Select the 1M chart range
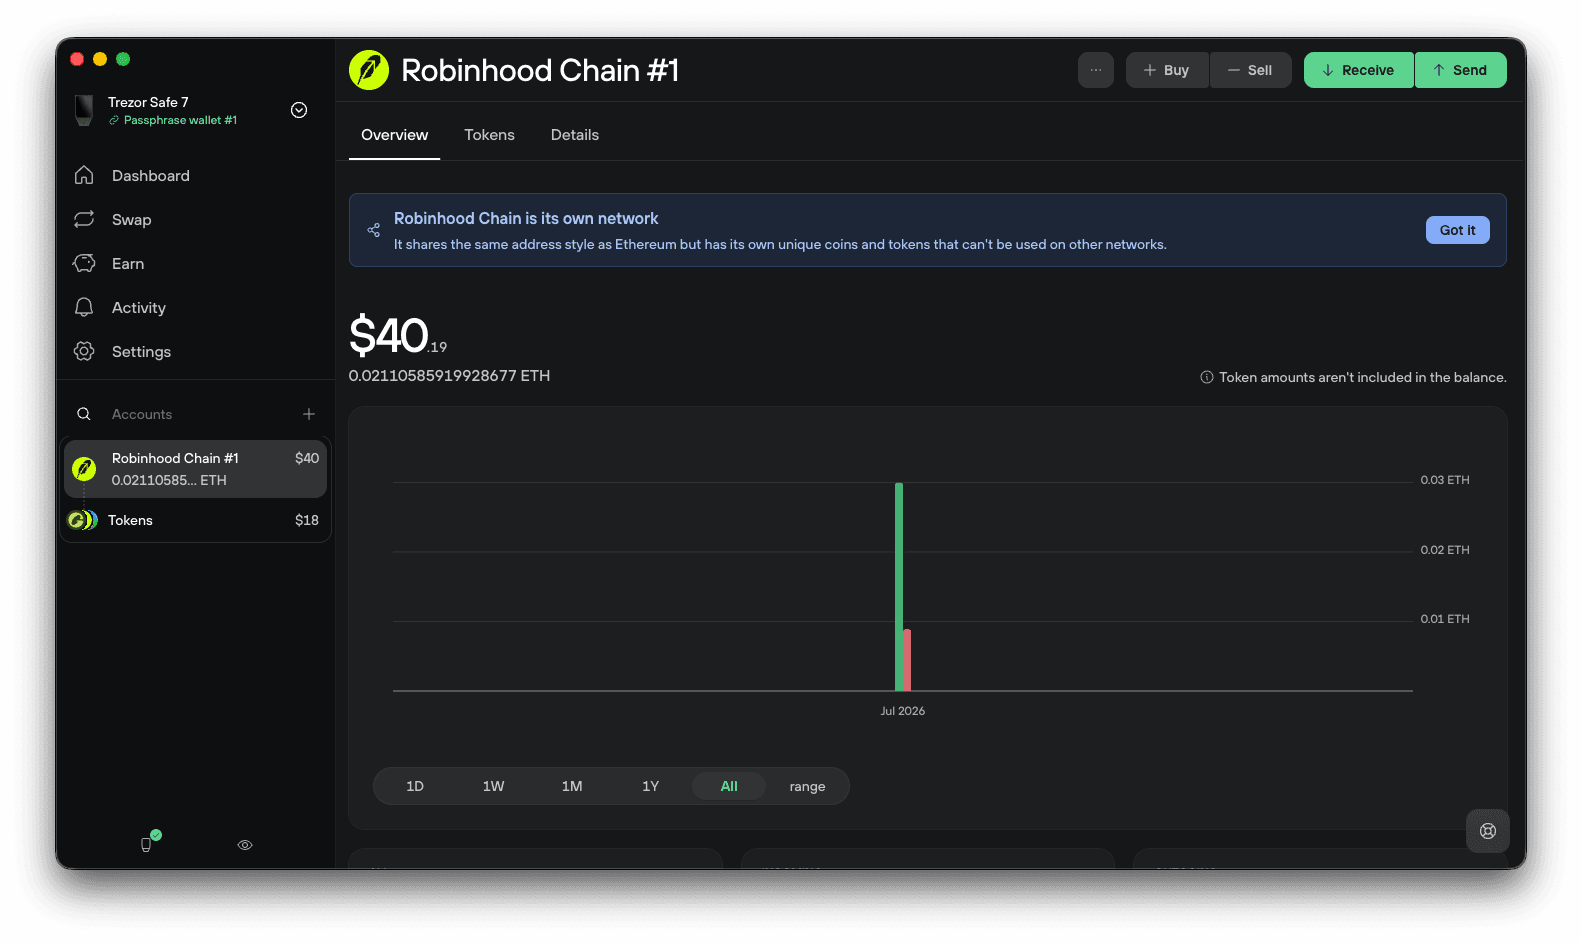The height and width of the screenshot is (943, 1582). [572, 786]
